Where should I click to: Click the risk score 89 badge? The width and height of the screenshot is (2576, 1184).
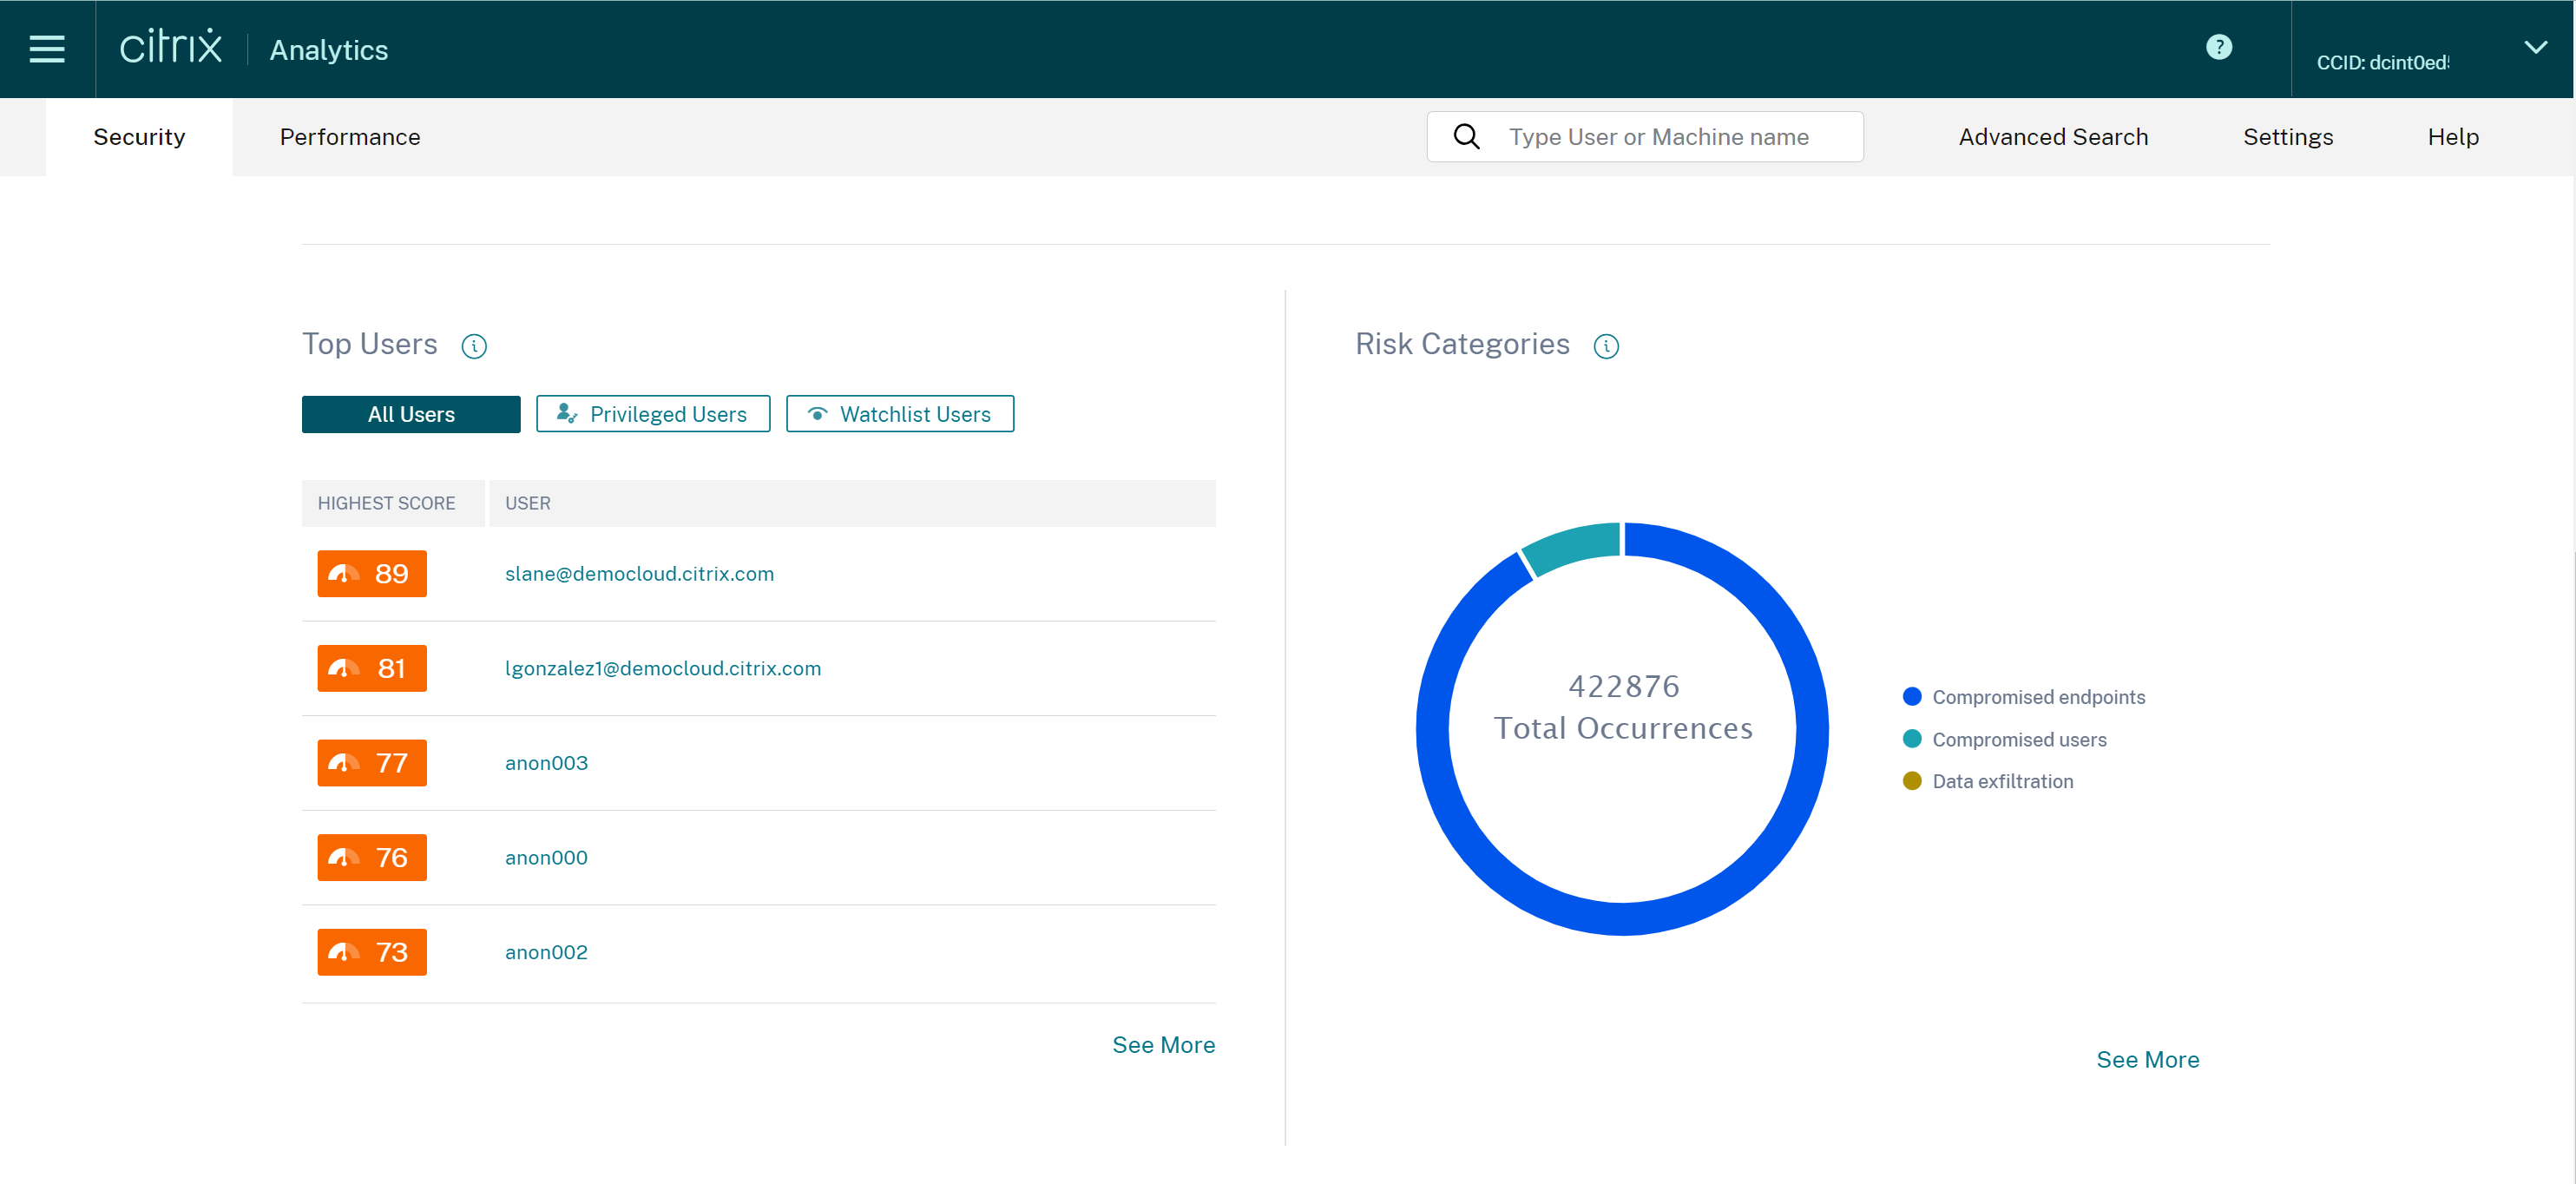[372, 574]
